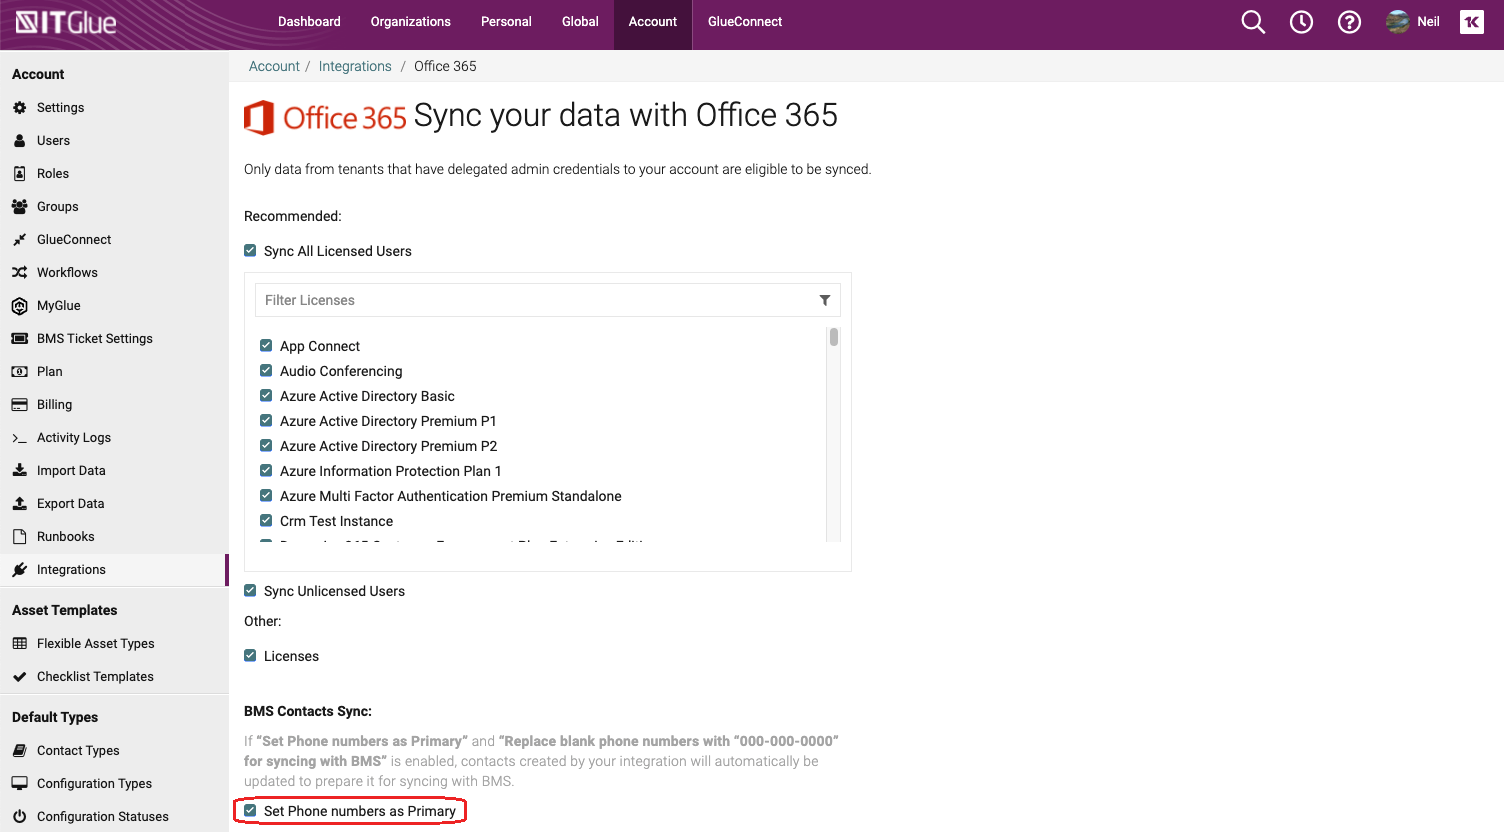Click the Filter Licenses input field
This screenshot has height=832, width=1504.
pos(548,300)
